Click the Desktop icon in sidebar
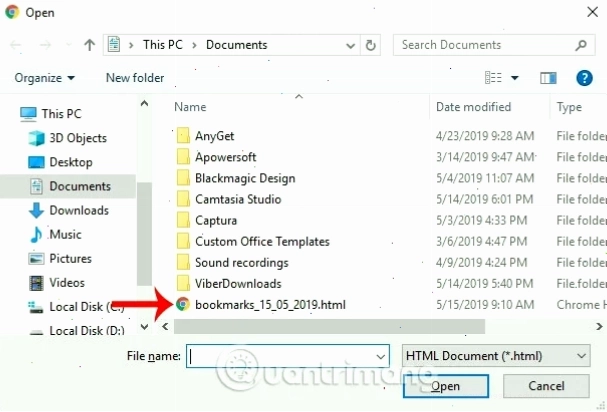This screenshot has width=607, height=412. (36, 162)
